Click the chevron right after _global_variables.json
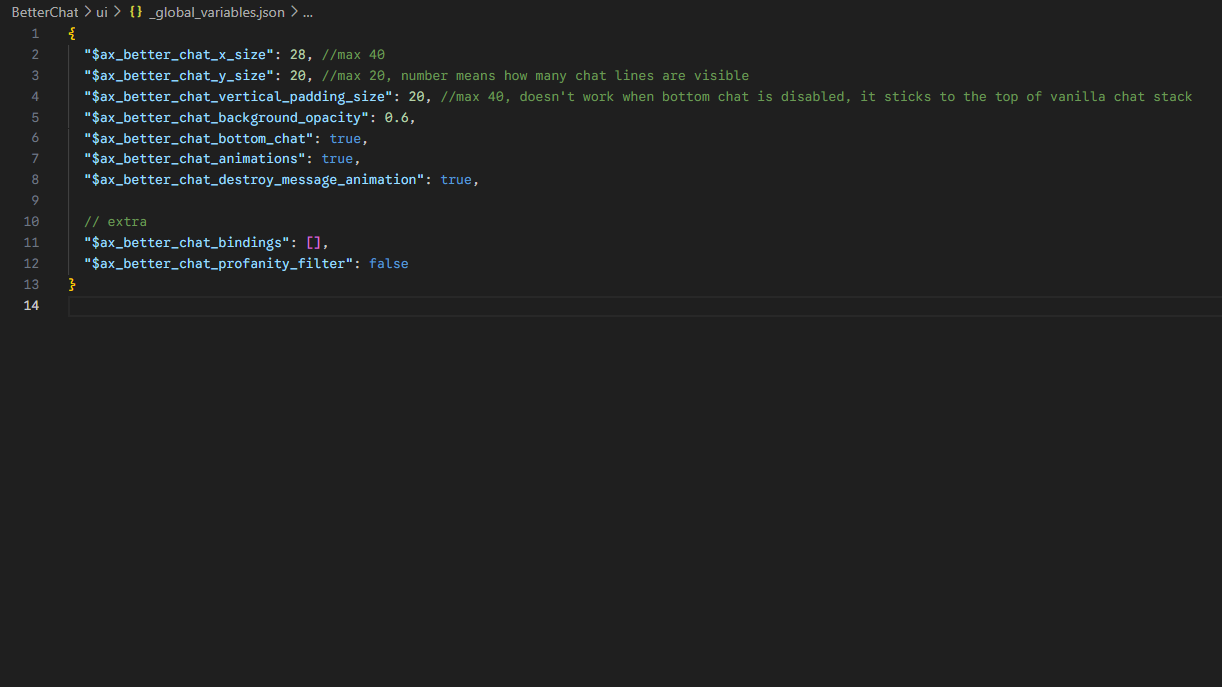The width and height of the screenshot is (1222, 687). coord(294,13)
